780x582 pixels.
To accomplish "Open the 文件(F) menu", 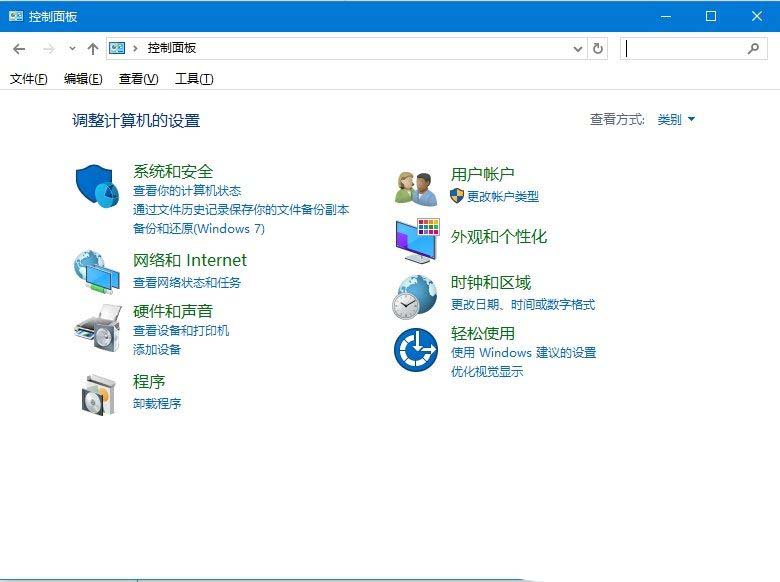I will point(28,79).
